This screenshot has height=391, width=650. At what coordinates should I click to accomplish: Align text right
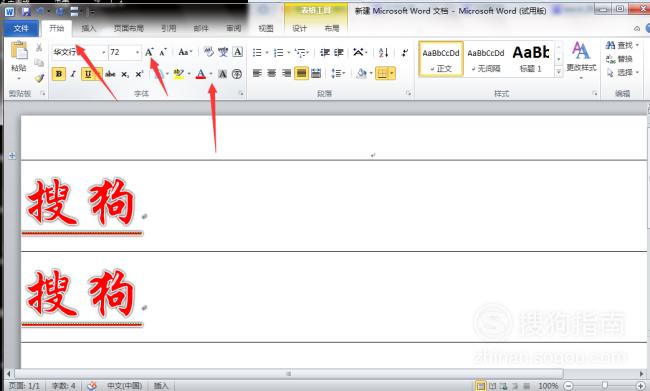point(286,73)
